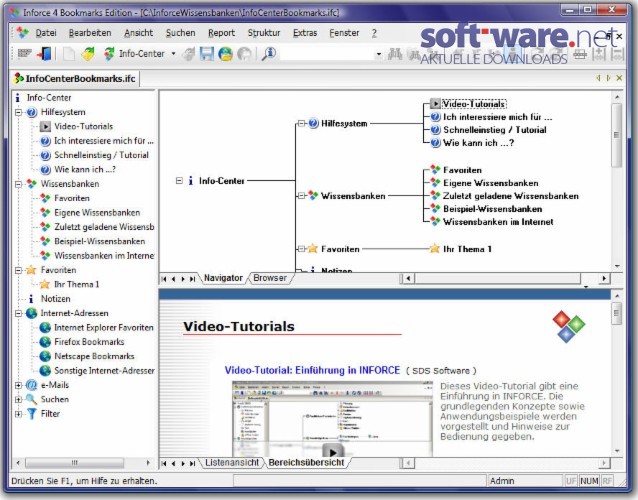Screen dimensions: 638x500
Task: Collapse Hilfesystem node in Navigator map
Action: [301, 123]
